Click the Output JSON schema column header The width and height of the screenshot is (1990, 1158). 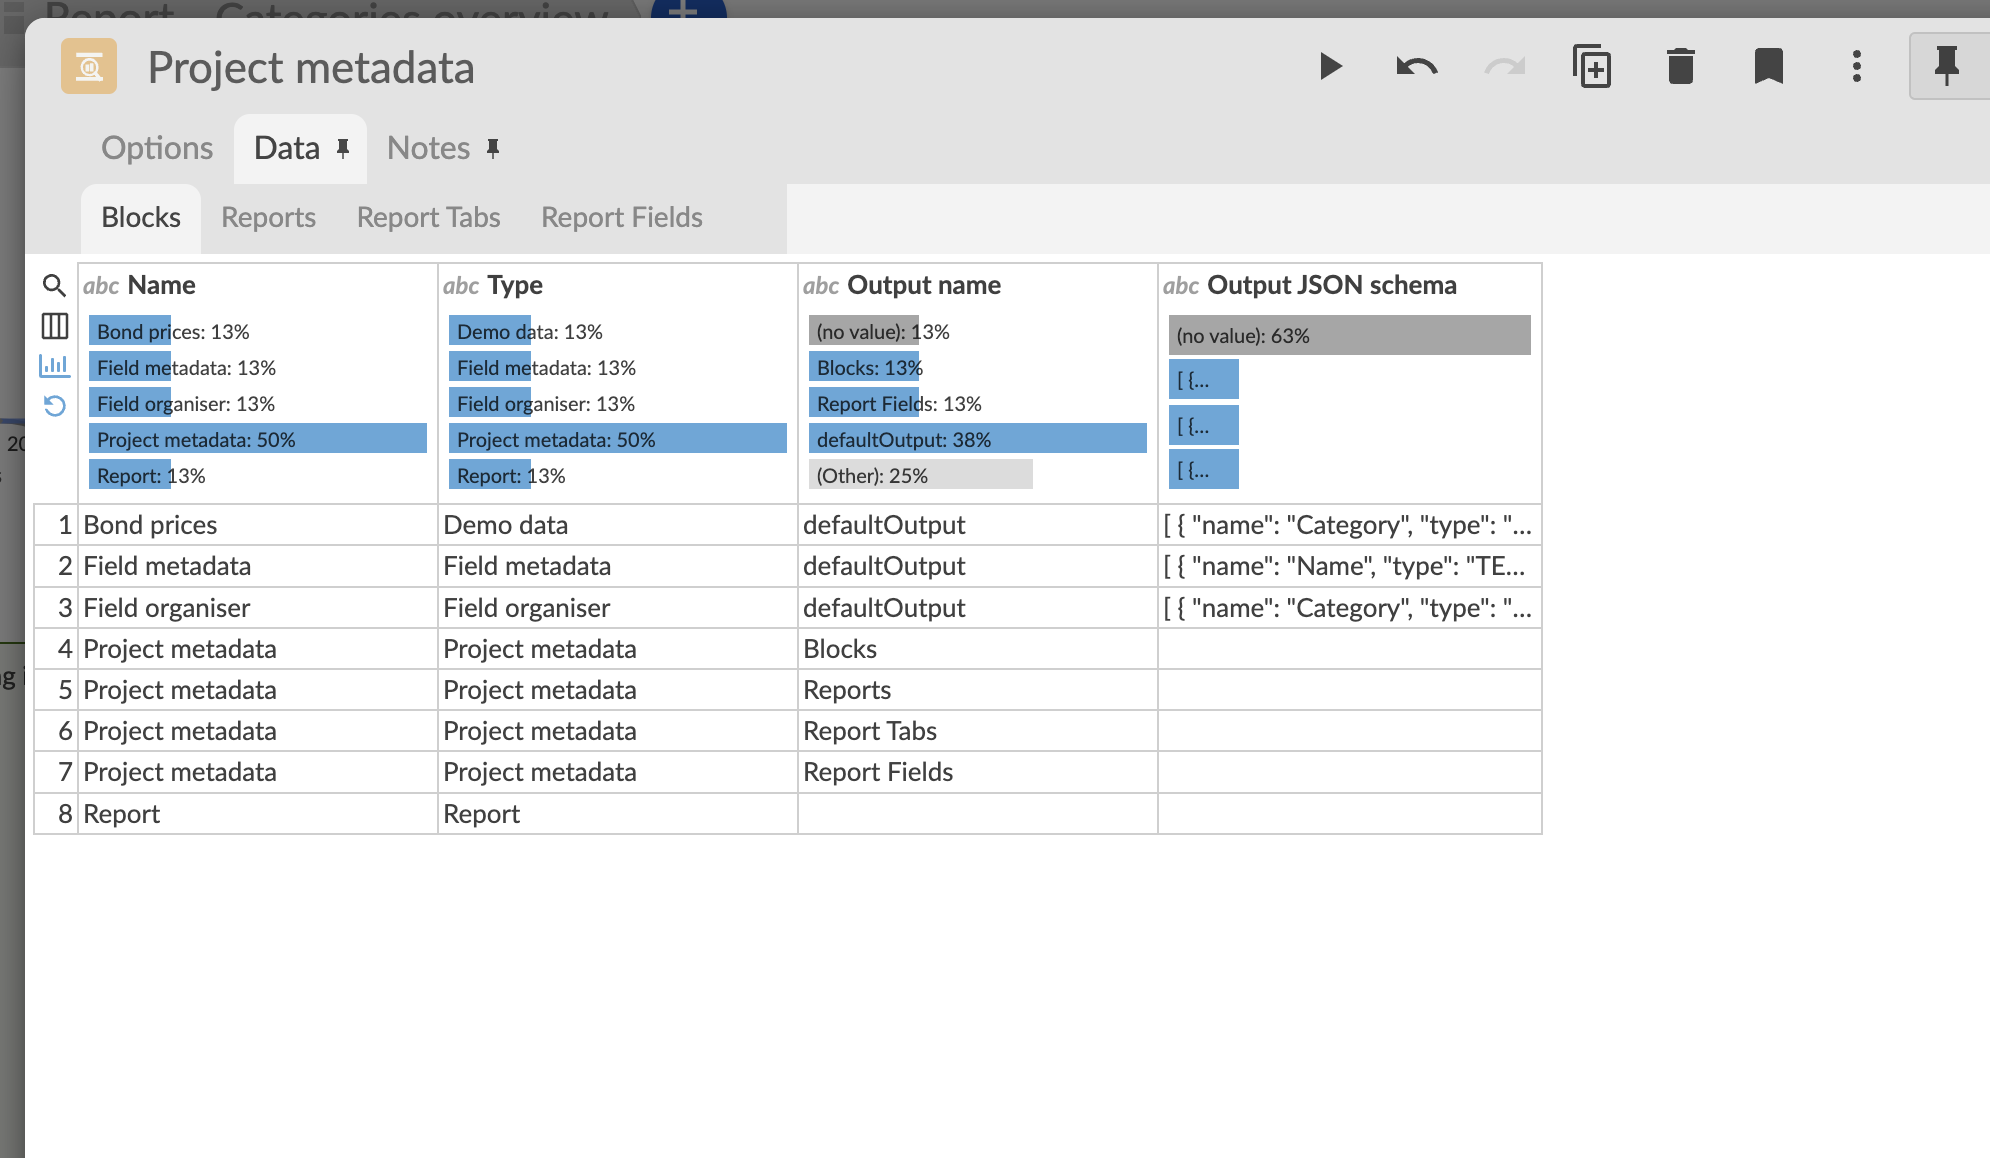[x=1331, y=285]
